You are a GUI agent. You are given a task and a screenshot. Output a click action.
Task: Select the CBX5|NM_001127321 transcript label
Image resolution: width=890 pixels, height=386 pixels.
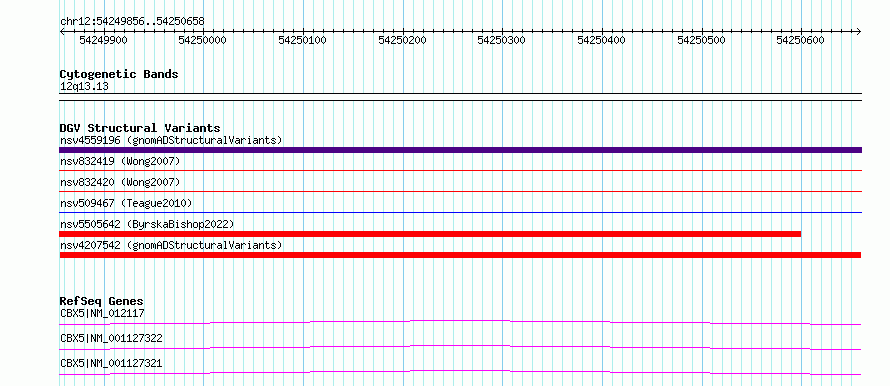coord(111,363)
